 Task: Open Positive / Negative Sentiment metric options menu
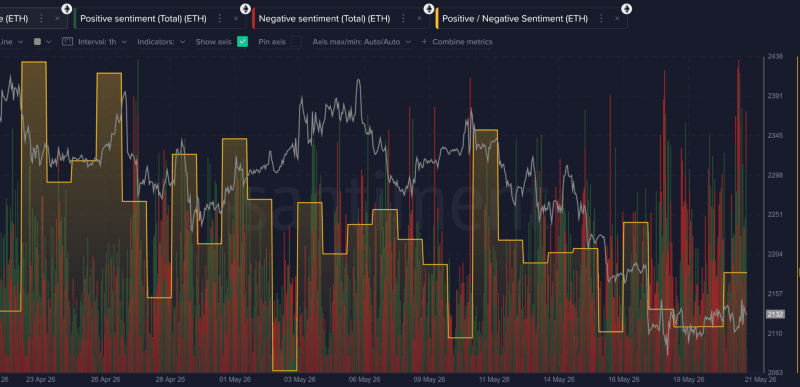click(x=601, y=18)
